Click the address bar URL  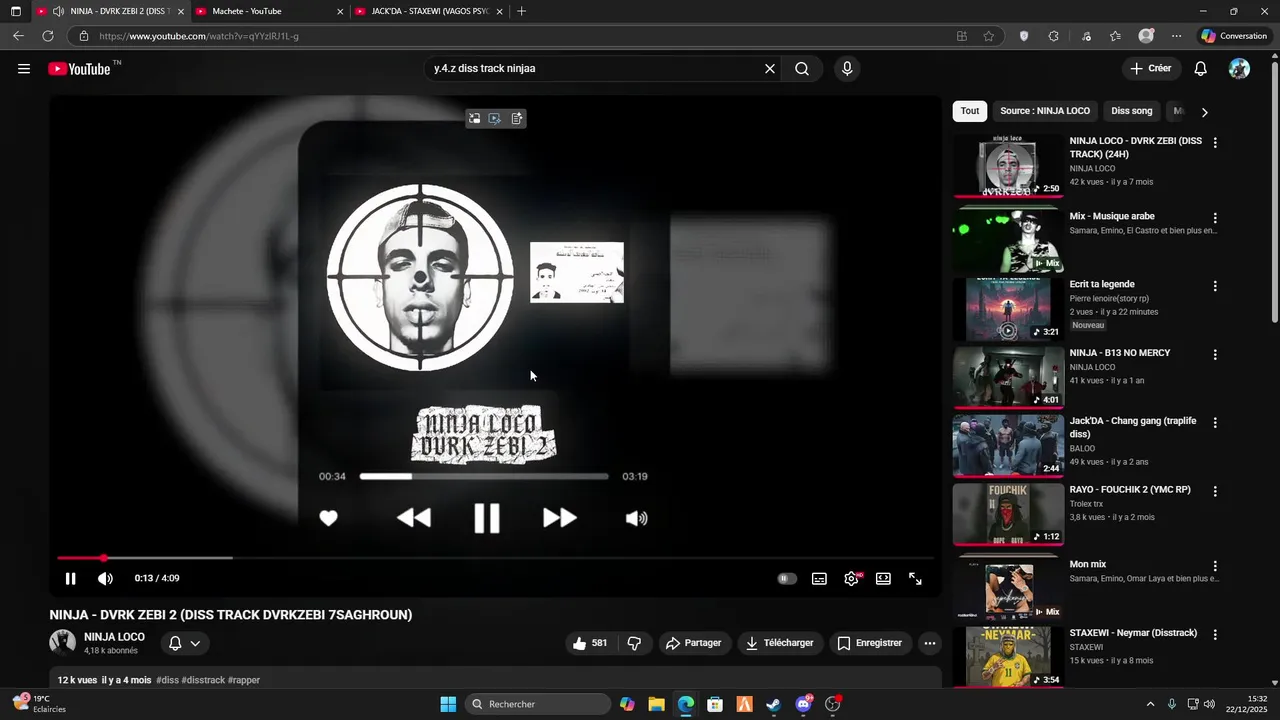(199, 36)
